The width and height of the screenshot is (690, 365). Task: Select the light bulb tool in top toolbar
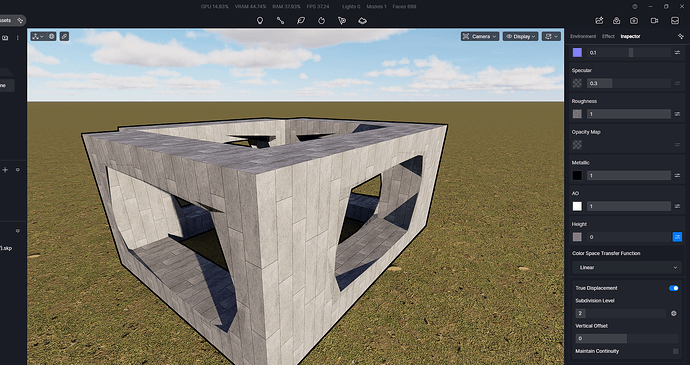pos(260,20)
